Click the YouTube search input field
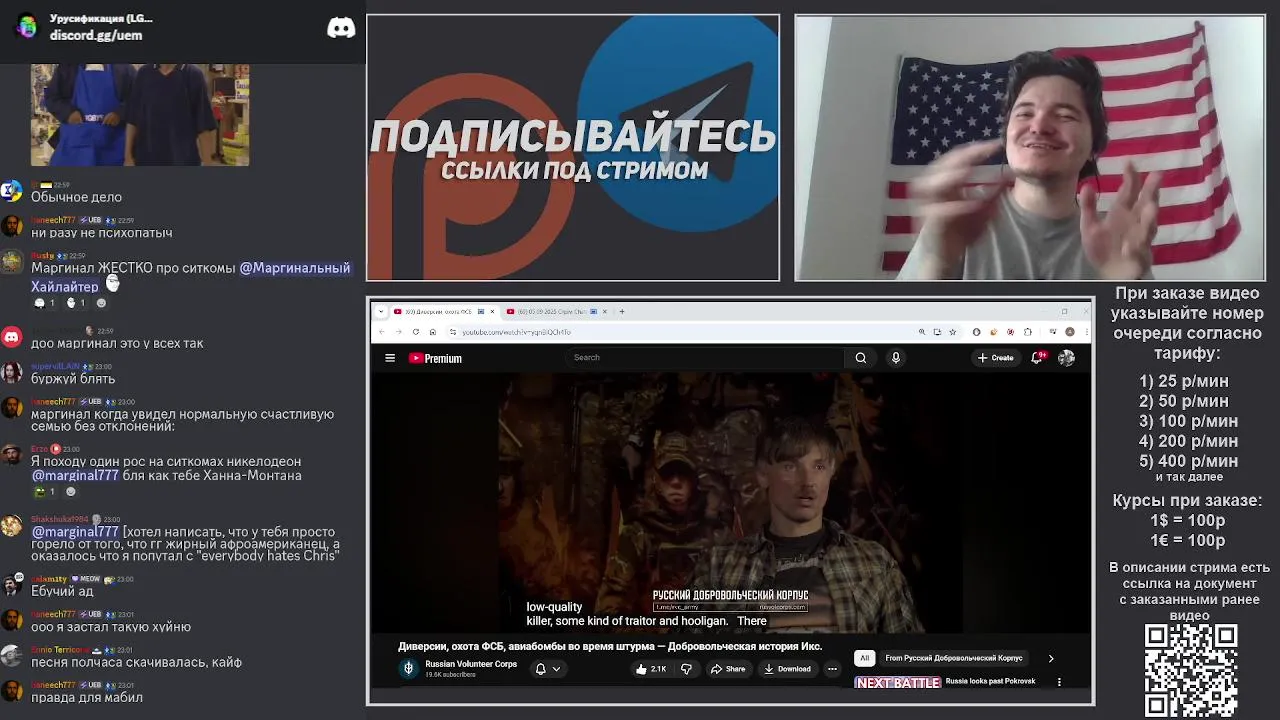The height and width of the screenshot is (720, 1280). pos(705,358)
